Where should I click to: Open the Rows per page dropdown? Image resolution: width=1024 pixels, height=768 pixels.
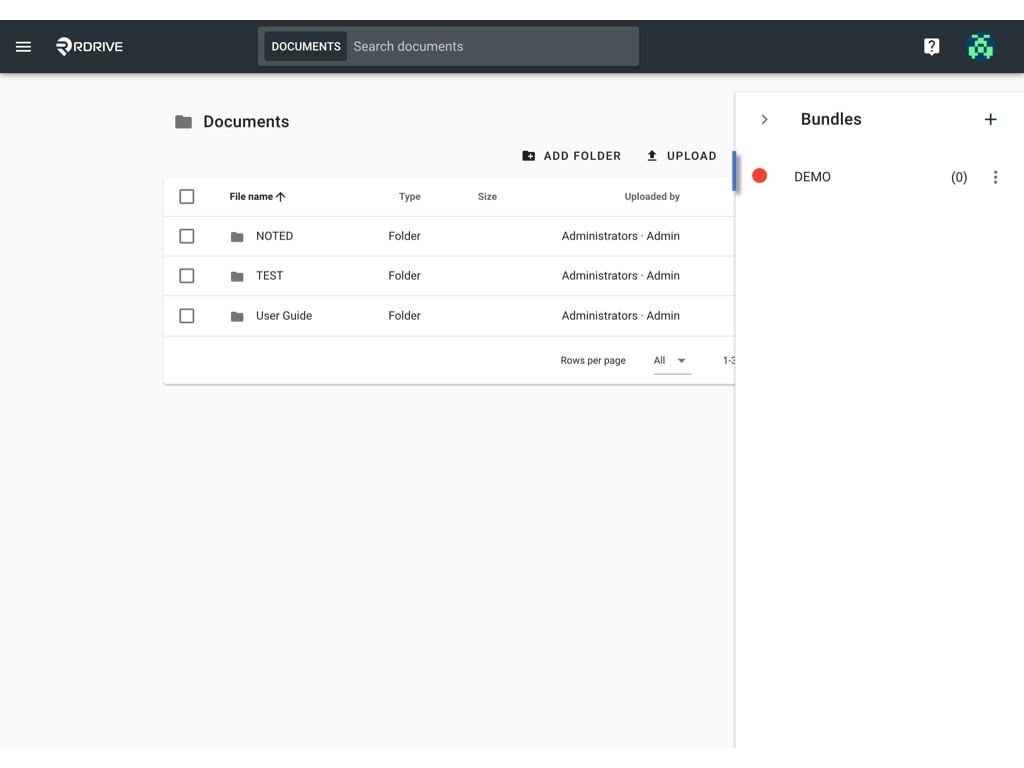click(672, 360)
